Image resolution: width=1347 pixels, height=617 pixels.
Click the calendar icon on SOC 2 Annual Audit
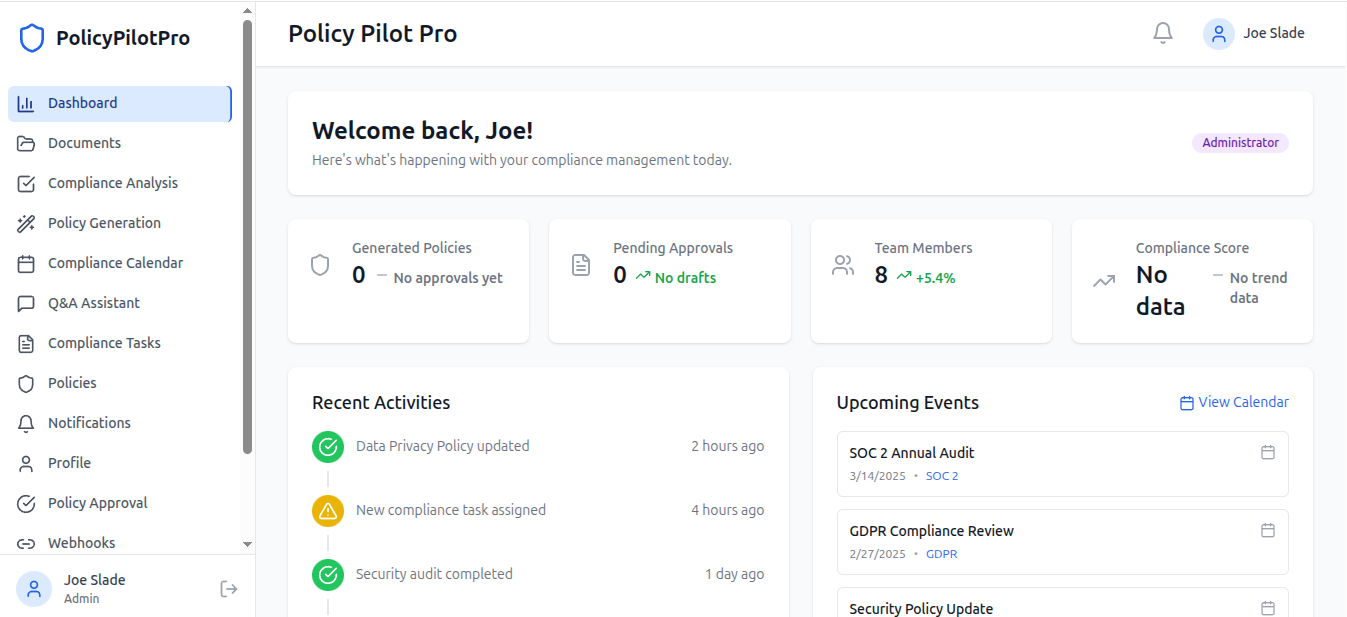pyautogui.click(x=1267, y=452)
